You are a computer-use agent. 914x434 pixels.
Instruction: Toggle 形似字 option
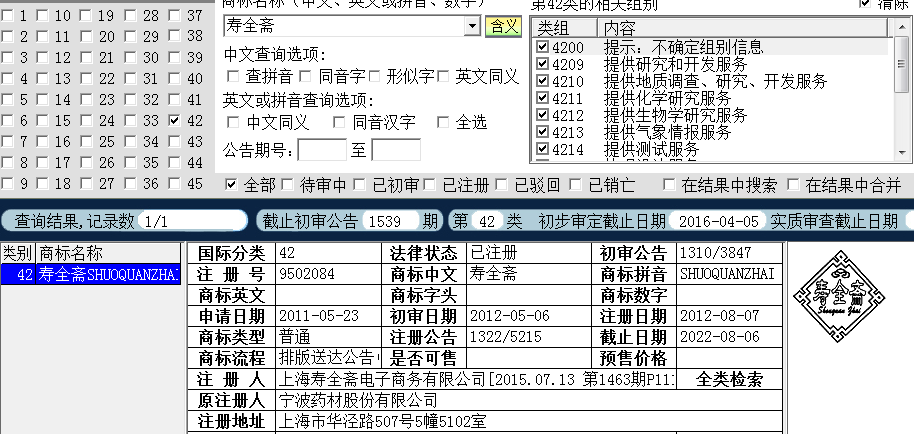point(374,76)
